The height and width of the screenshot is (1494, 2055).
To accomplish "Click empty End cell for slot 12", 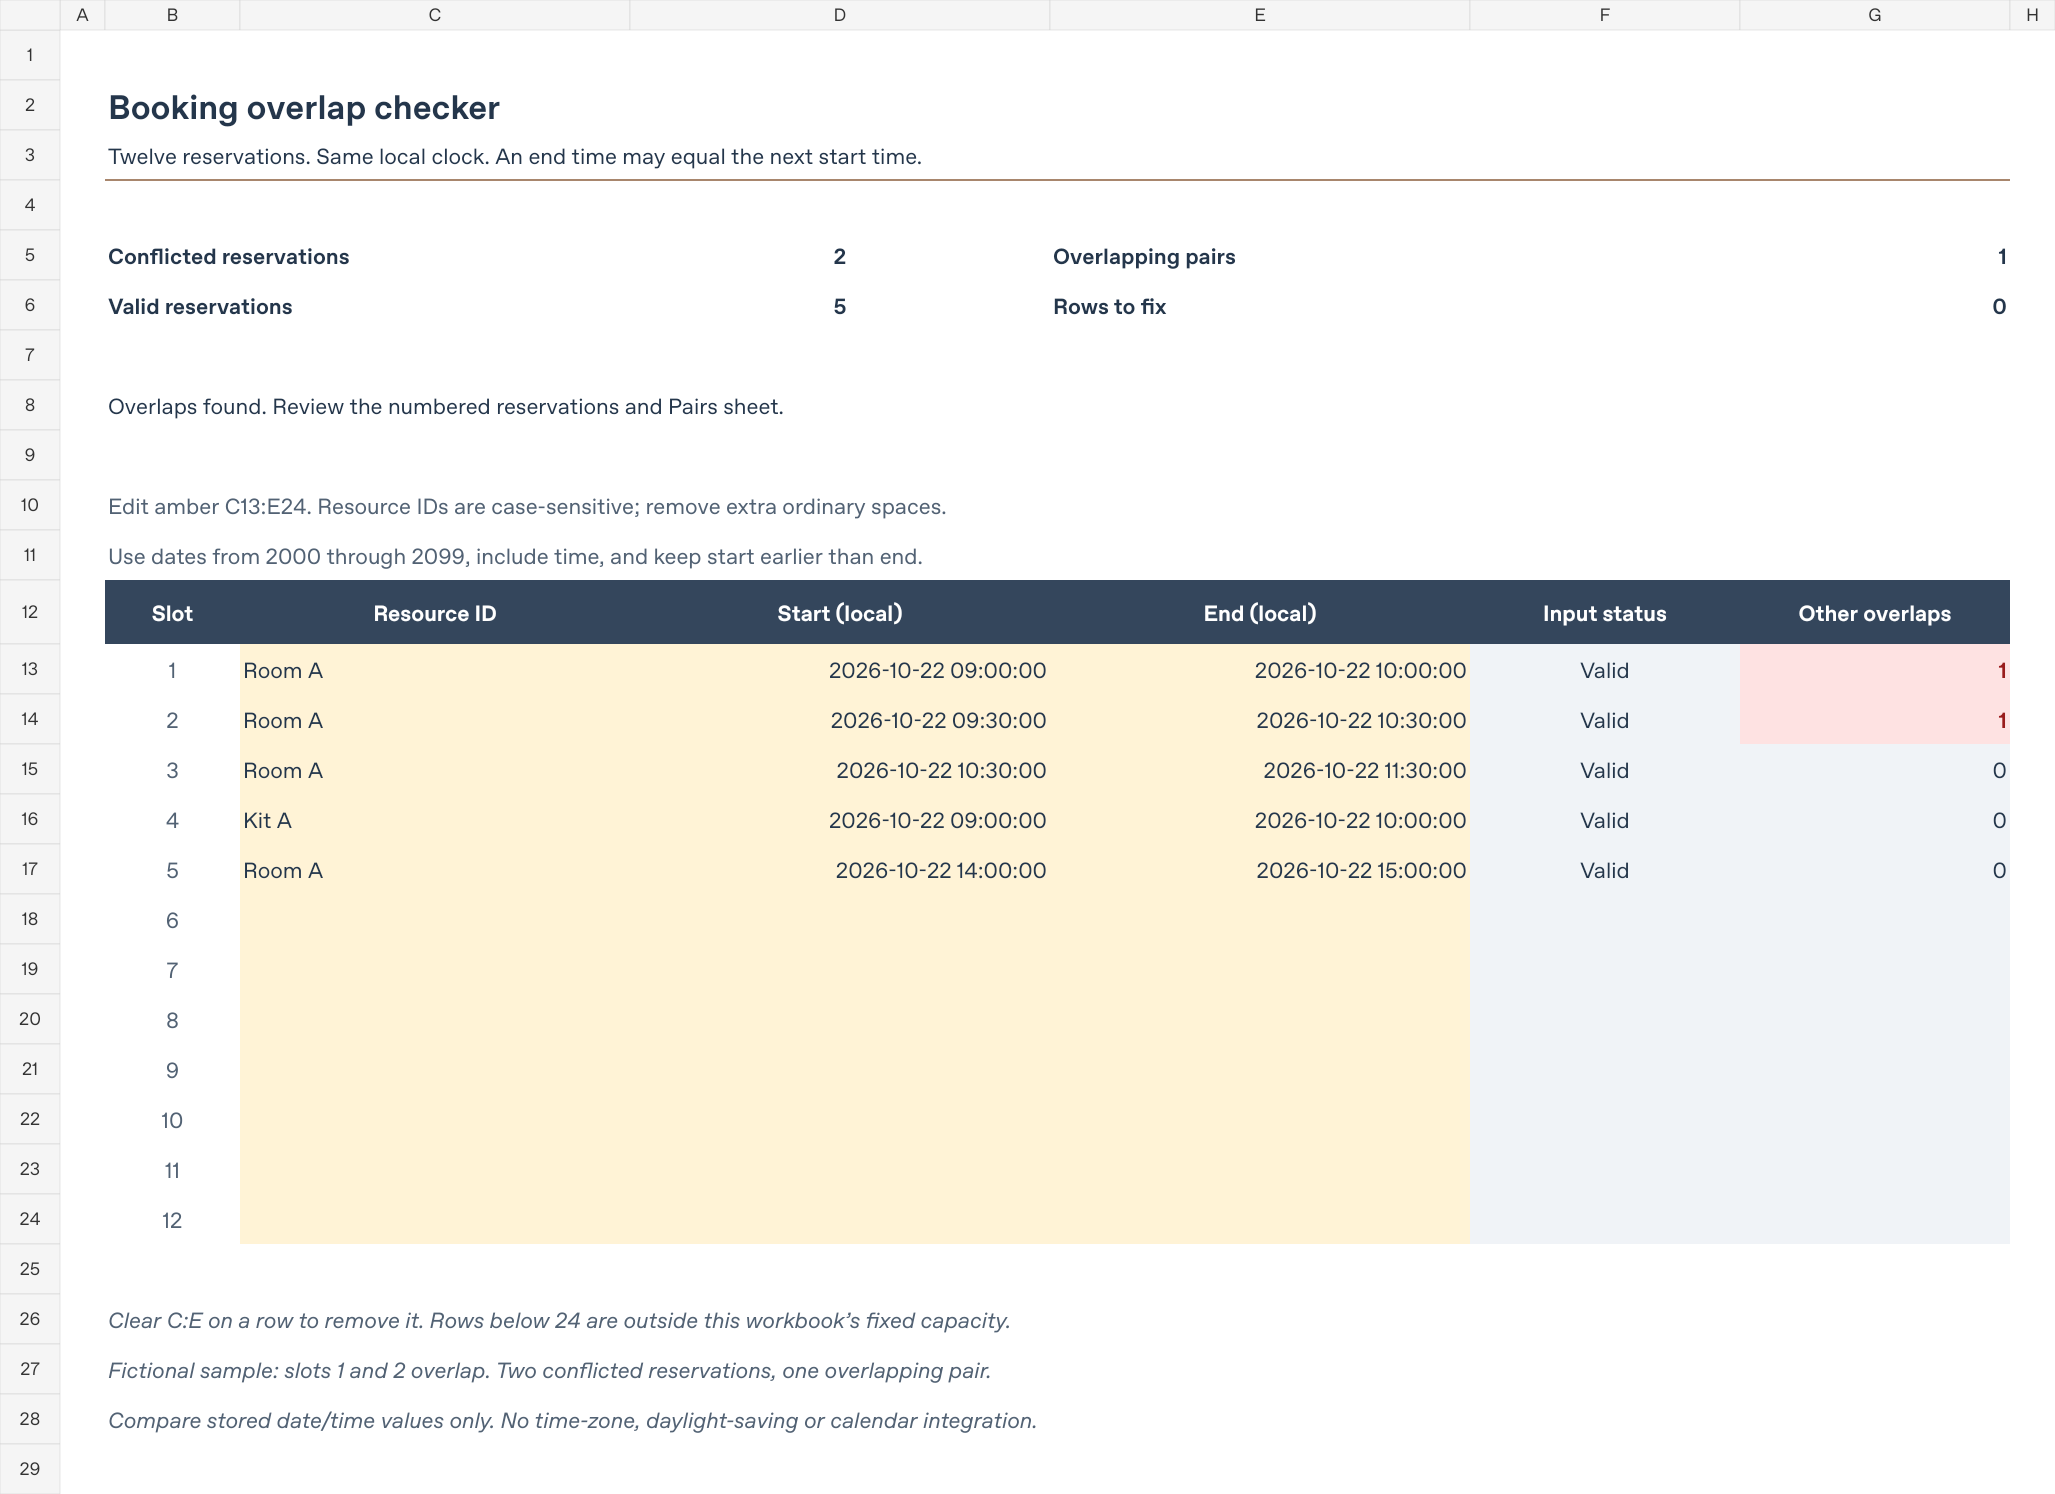I will pyautogui.click(x=1260, y=1220).
